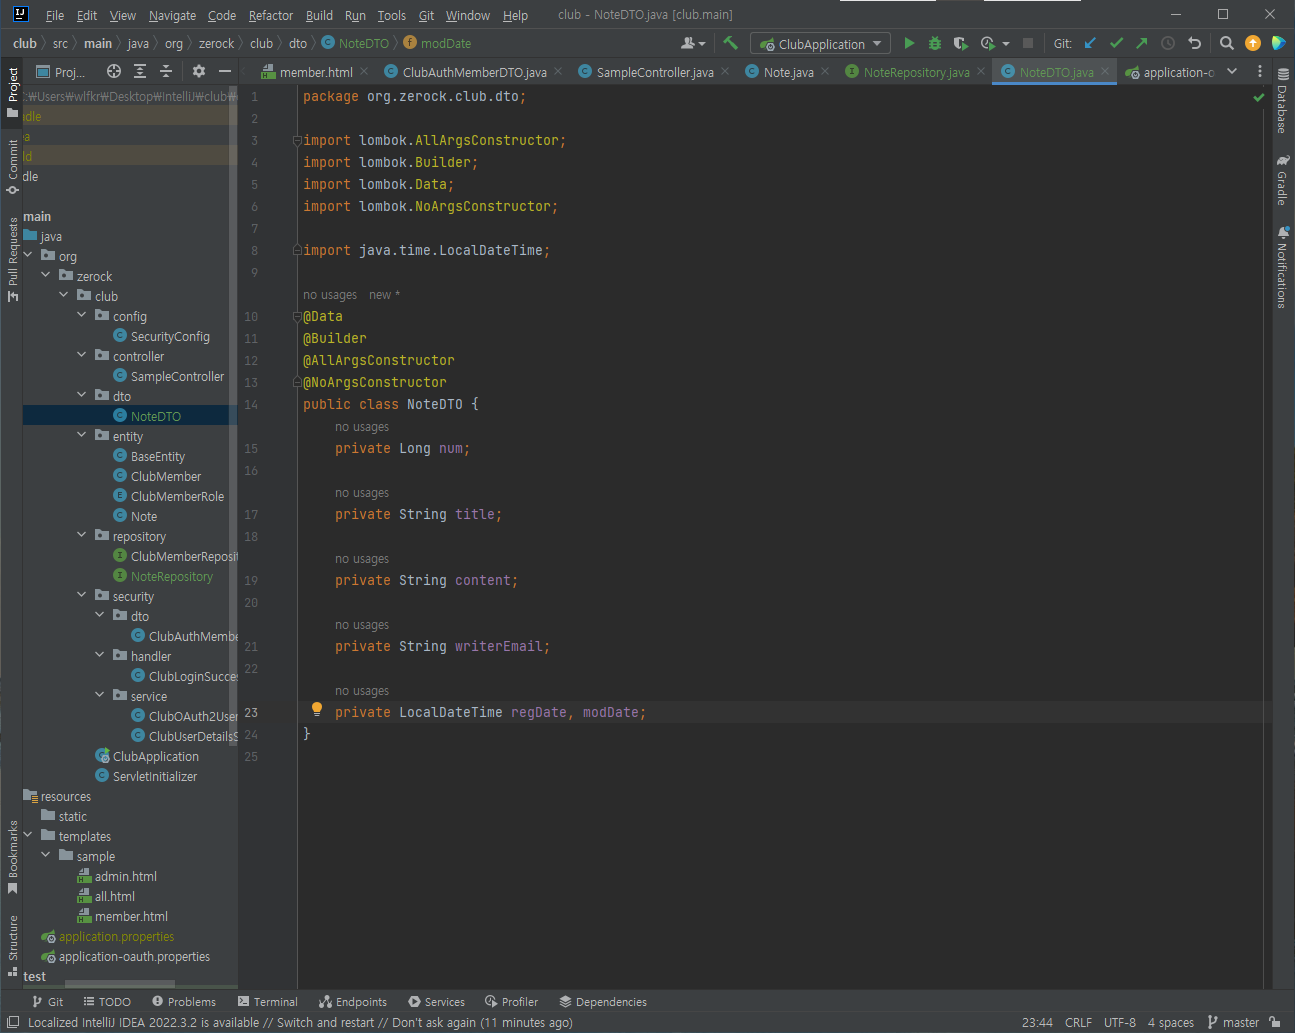Click the Git update project arrow
Image resolution: width=1295 pixels, height=1033 pixels.
click(x=1090, y=43)
